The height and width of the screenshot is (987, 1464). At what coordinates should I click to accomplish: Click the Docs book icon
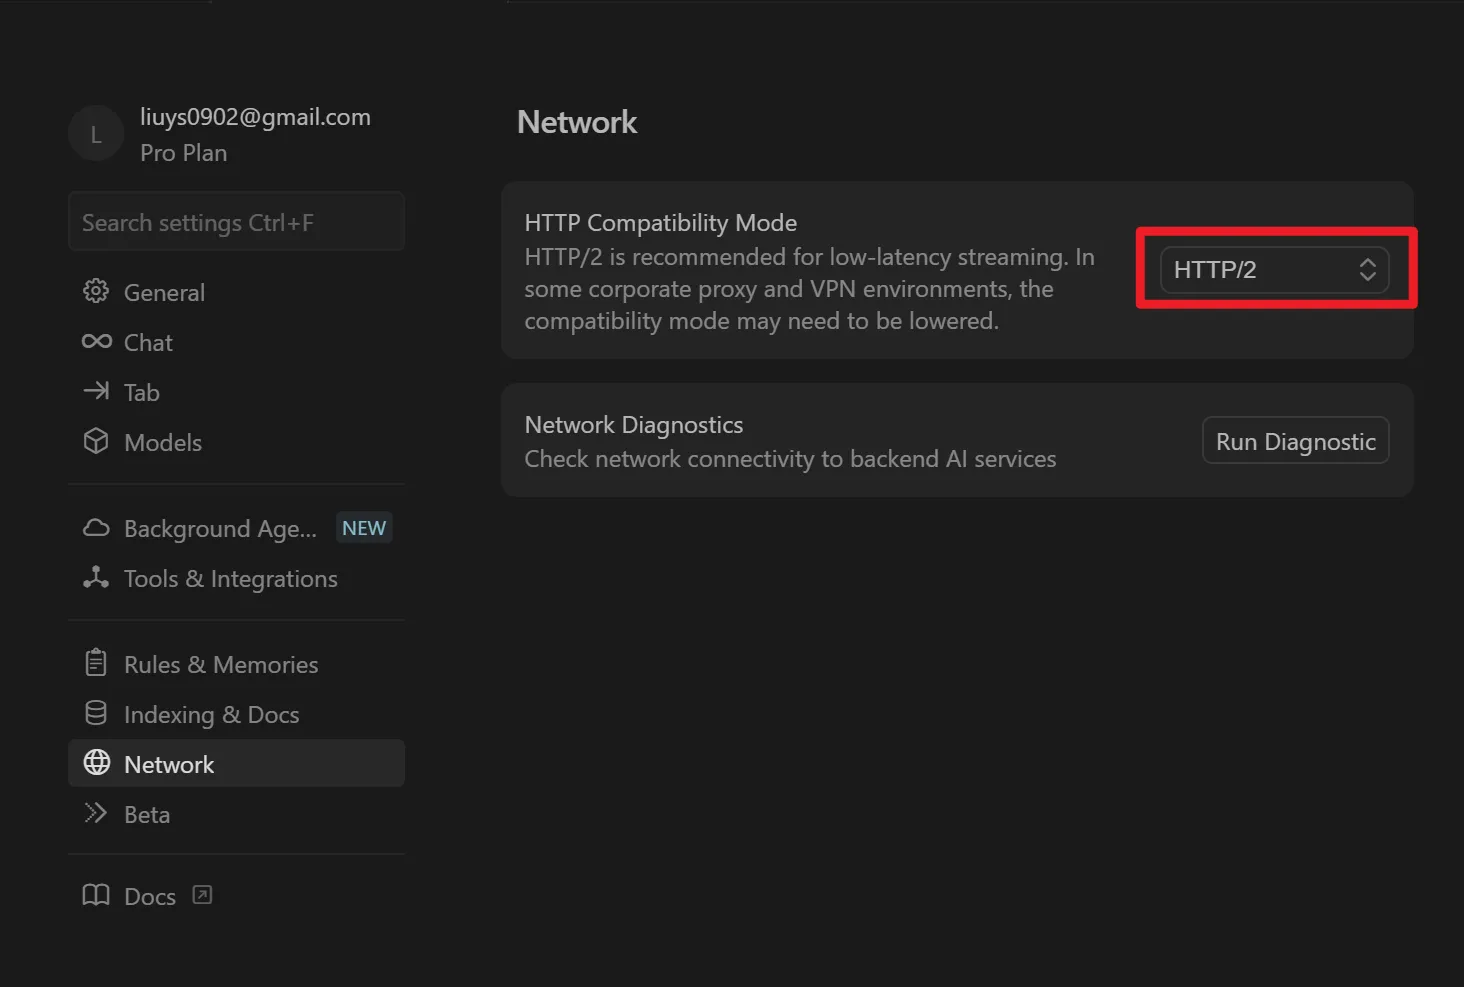(x=96, y=895)
